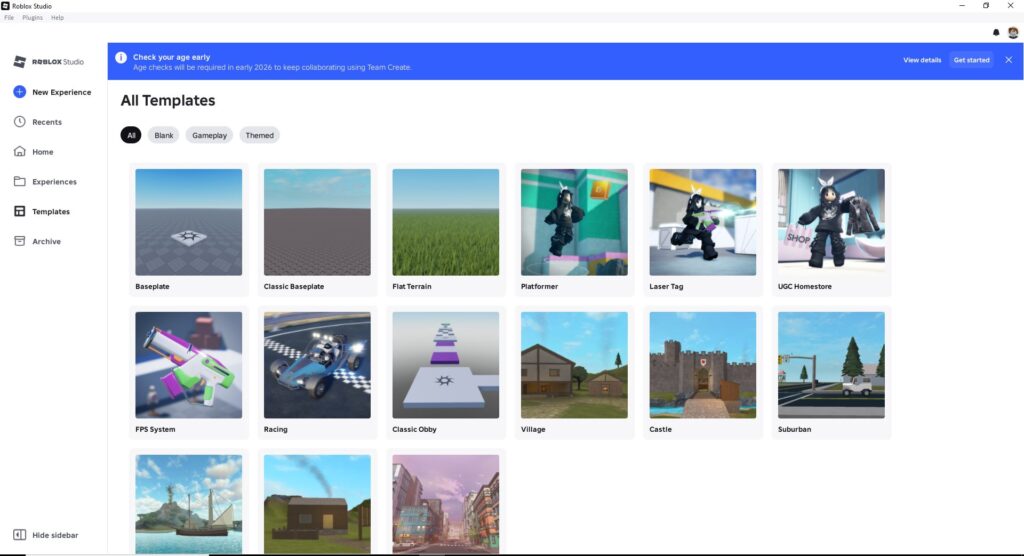
Task: Click the Templates label in sidebar
Action: pyautogui.click(x=51, y=212)
